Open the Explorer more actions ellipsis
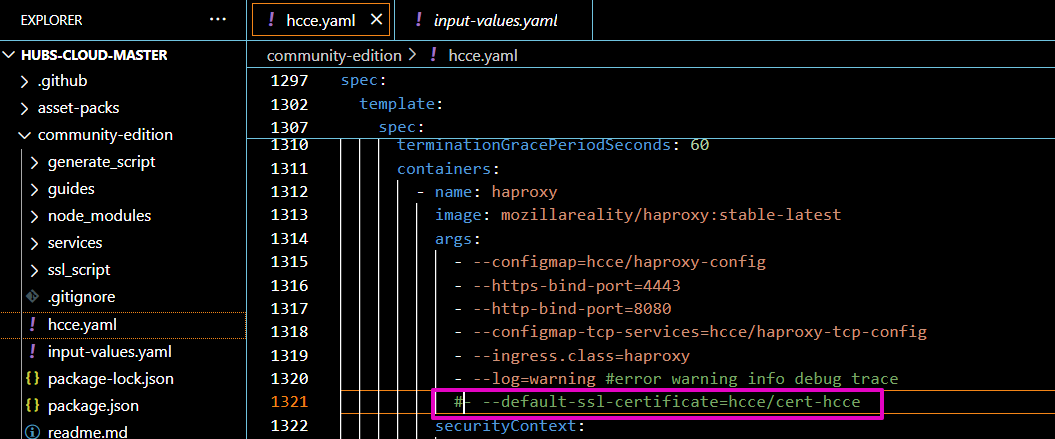The height and width of the screenshot is (439, 1055). click(217, 20)
